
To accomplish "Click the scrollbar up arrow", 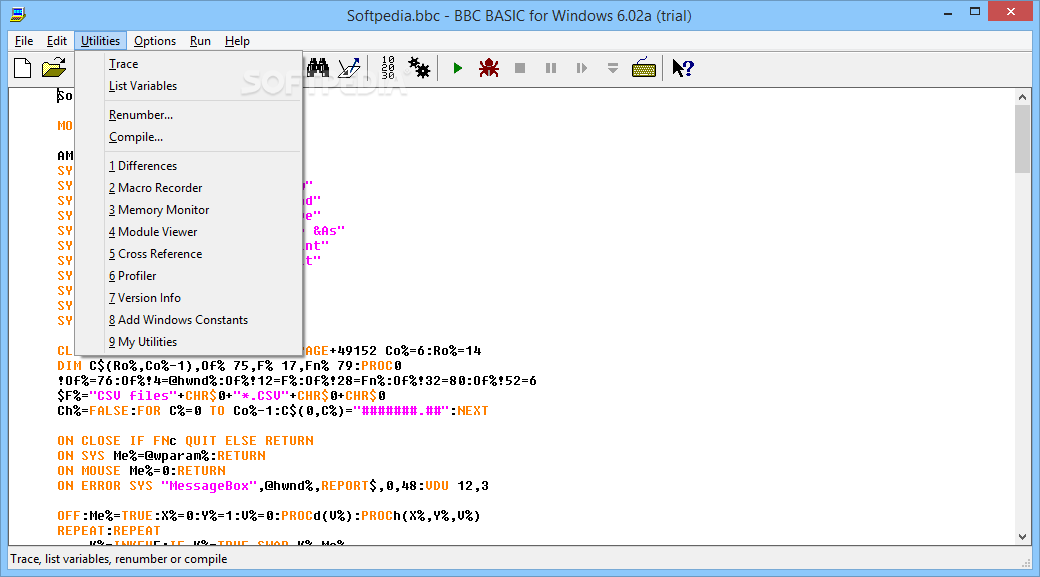I will pyautogui.click(x=1022, y=97).
